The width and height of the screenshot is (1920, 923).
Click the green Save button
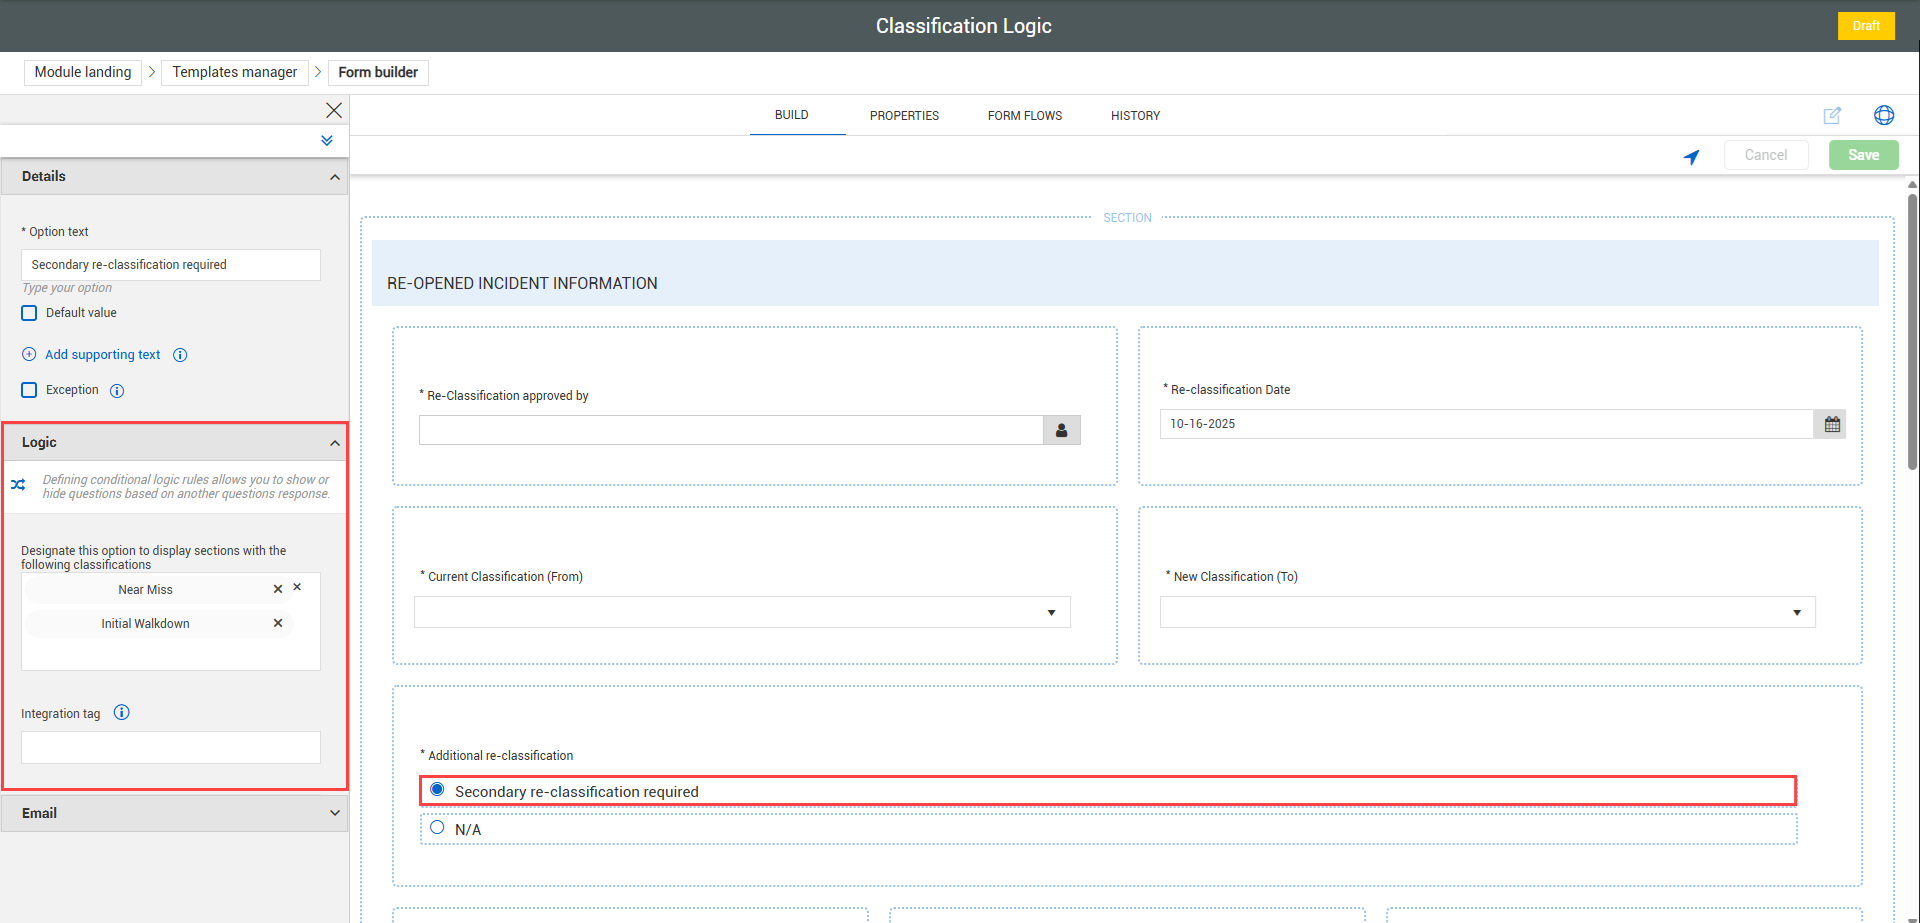click(1862, 155)
